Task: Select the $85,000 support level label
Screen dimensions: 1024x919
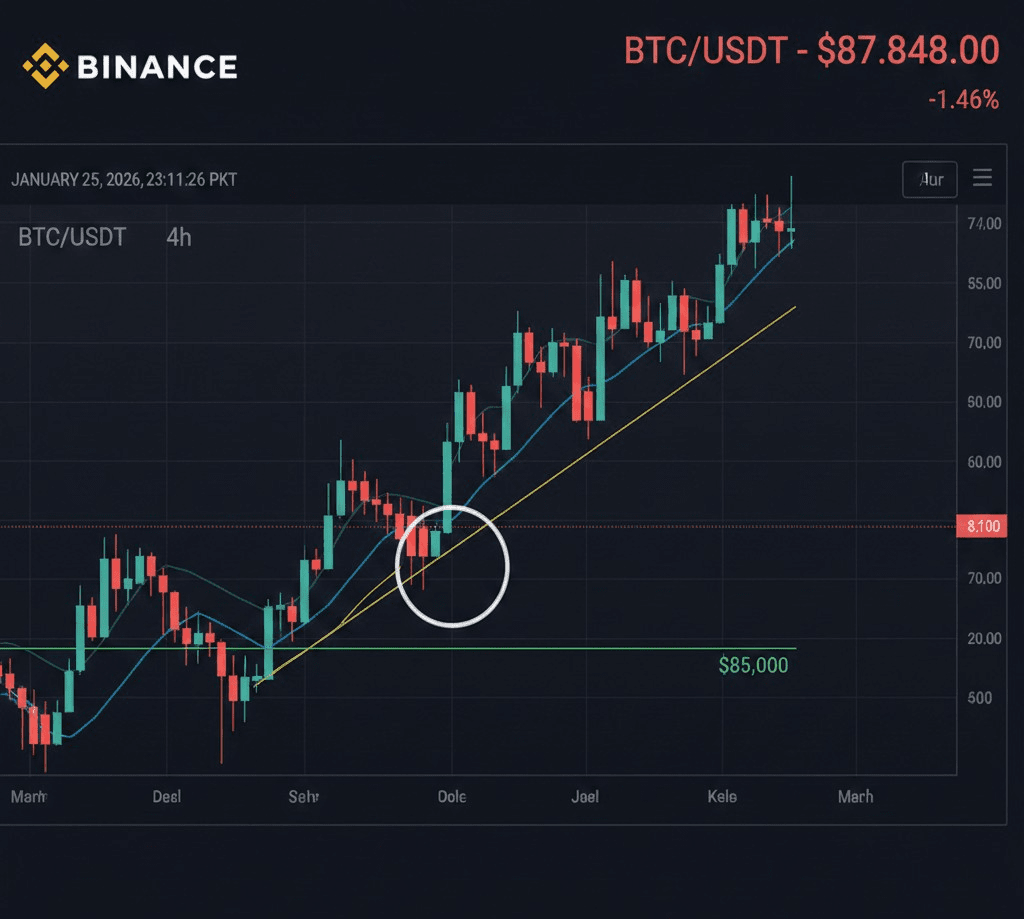Action: [x=753, y=664]
